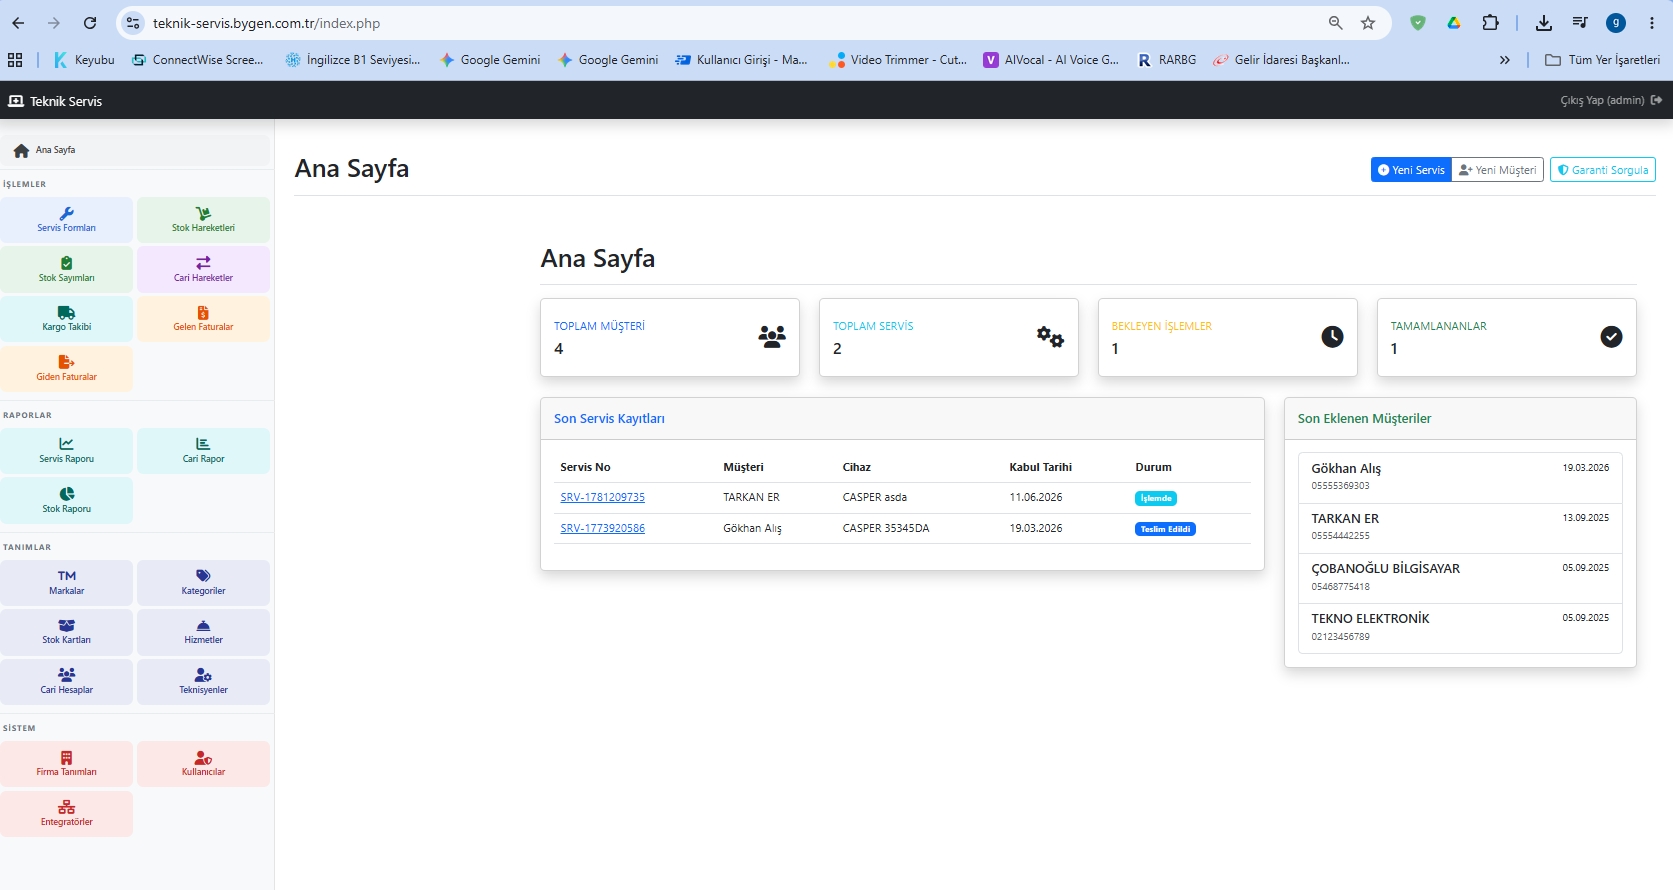Image resolution: width=1673 pixels, height=890 pixels.
Task: Open Markalar trademark tile
Action: tap(67, 583)
